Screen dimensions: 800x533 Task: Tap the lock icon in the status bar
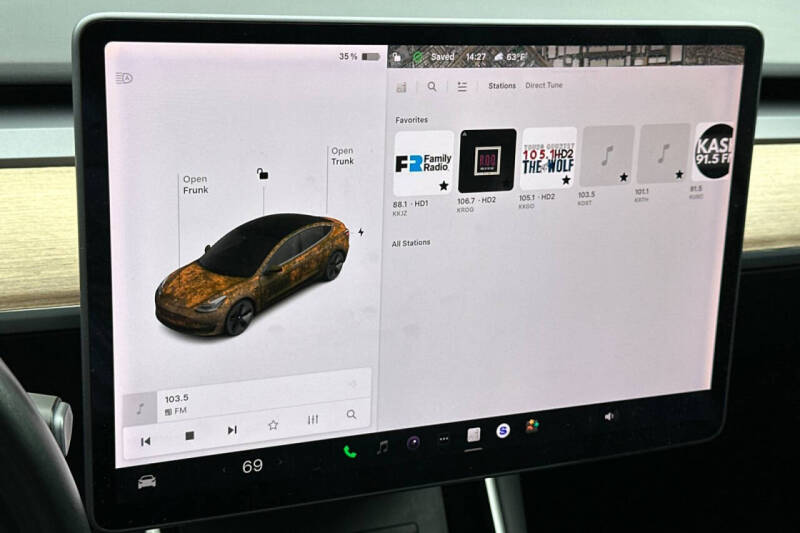tap(396, 58)
